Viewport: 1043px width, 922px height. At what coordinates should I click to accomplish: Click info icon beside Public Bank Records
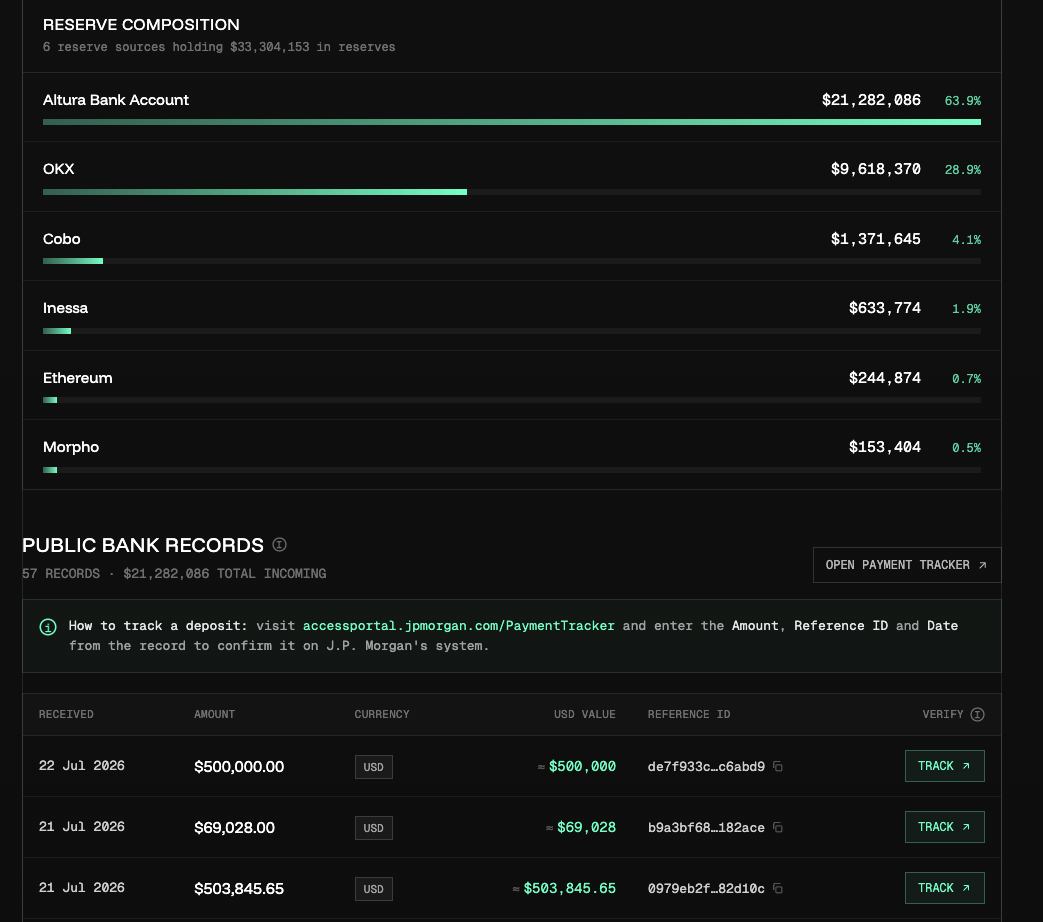279,545
